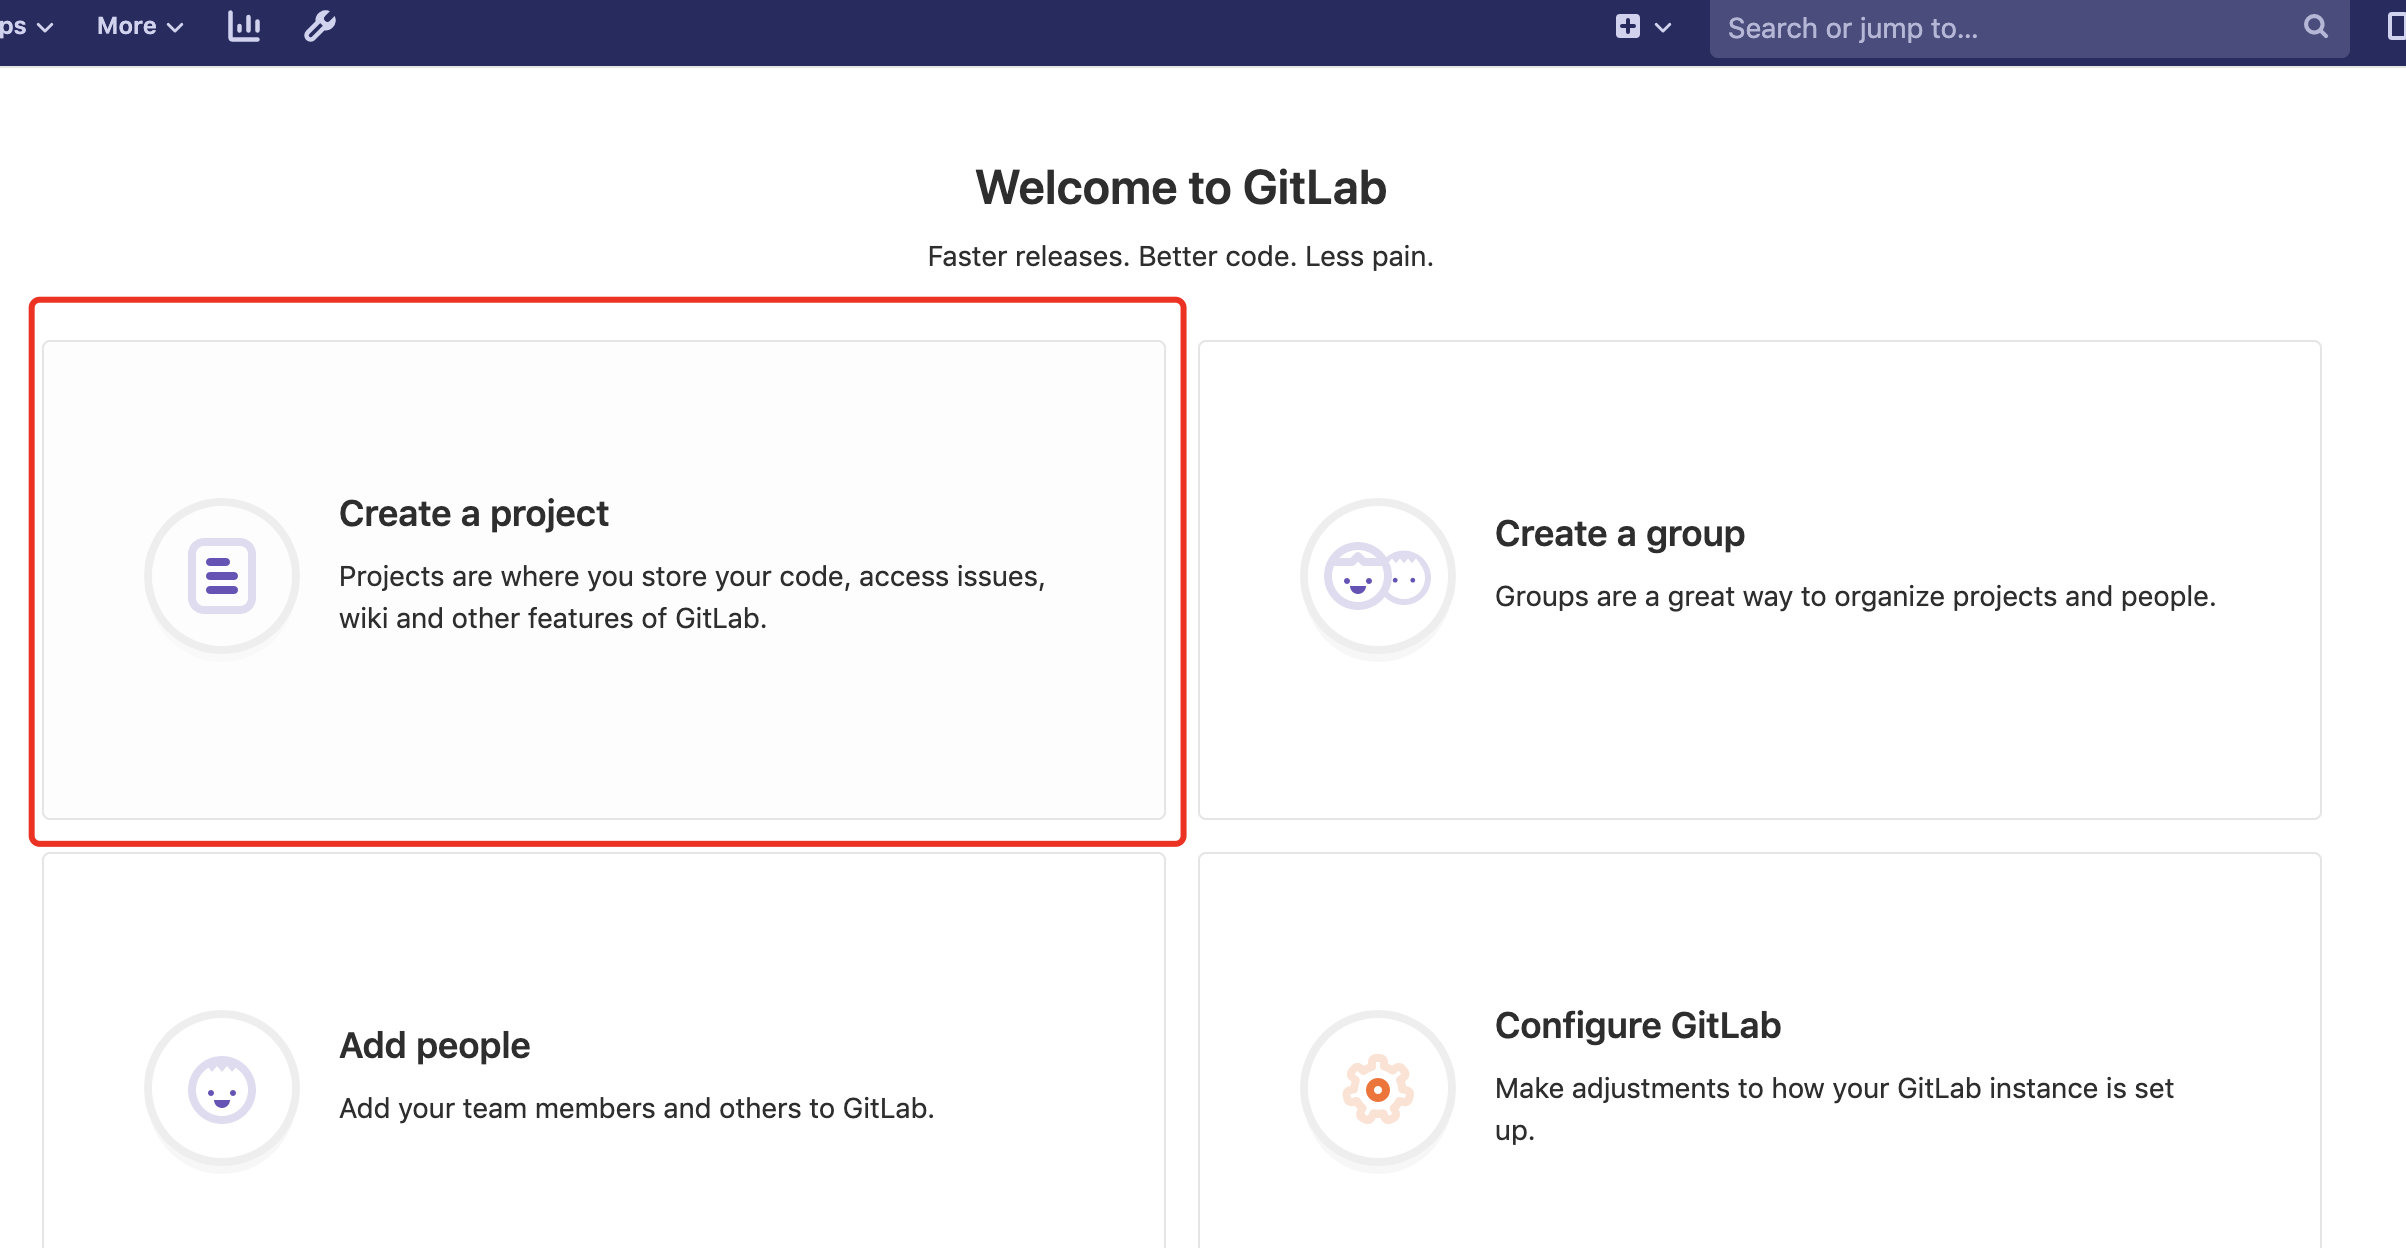Viewport: 2406px width, 1248px height.
Task: Open the 'Add people' heading
Action: [435, 1046]
